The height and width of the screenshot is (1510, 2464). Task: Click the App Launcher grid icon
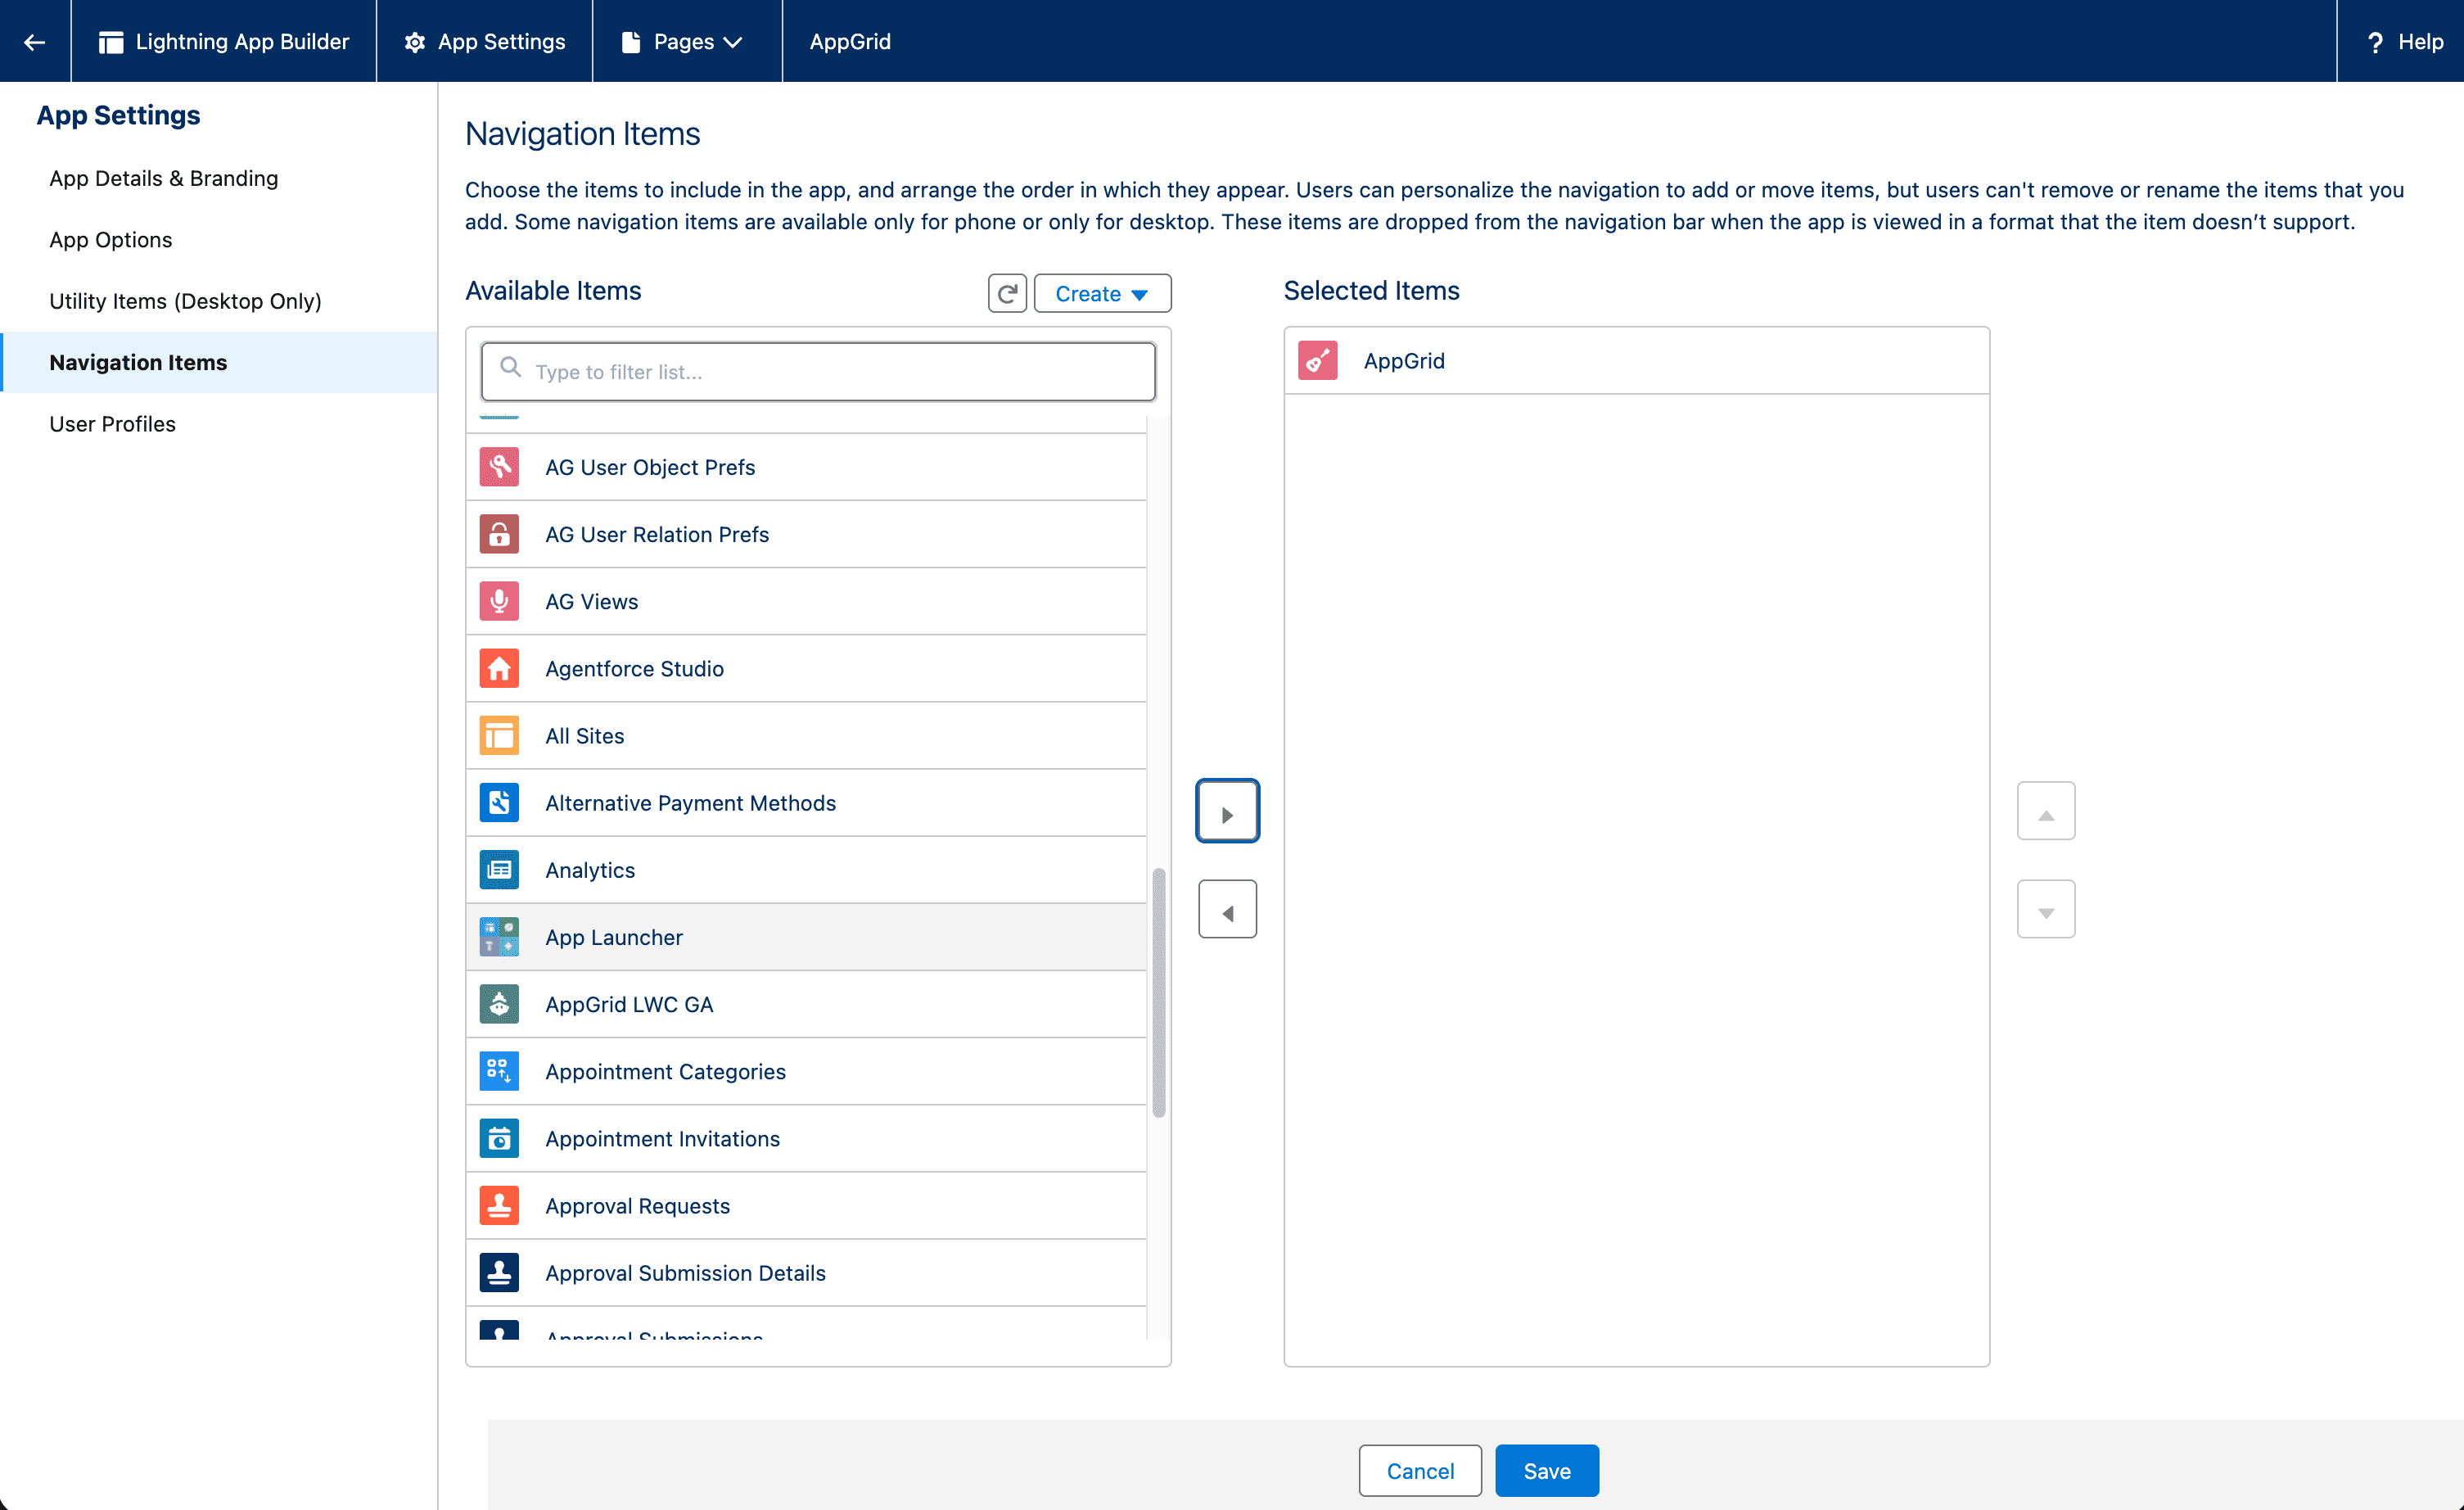pos(499,937)
